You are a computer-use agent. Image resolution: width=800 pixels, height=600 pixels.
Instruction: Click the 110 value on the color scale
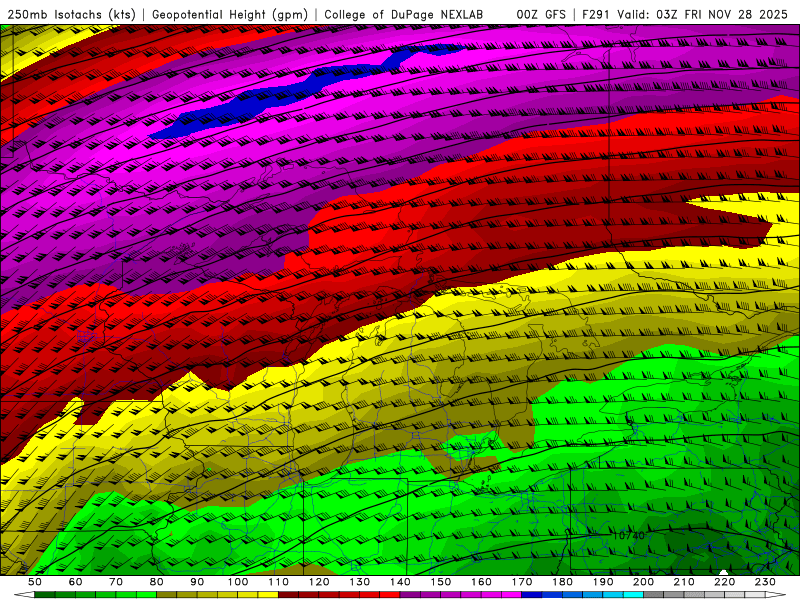pos(278,582)
